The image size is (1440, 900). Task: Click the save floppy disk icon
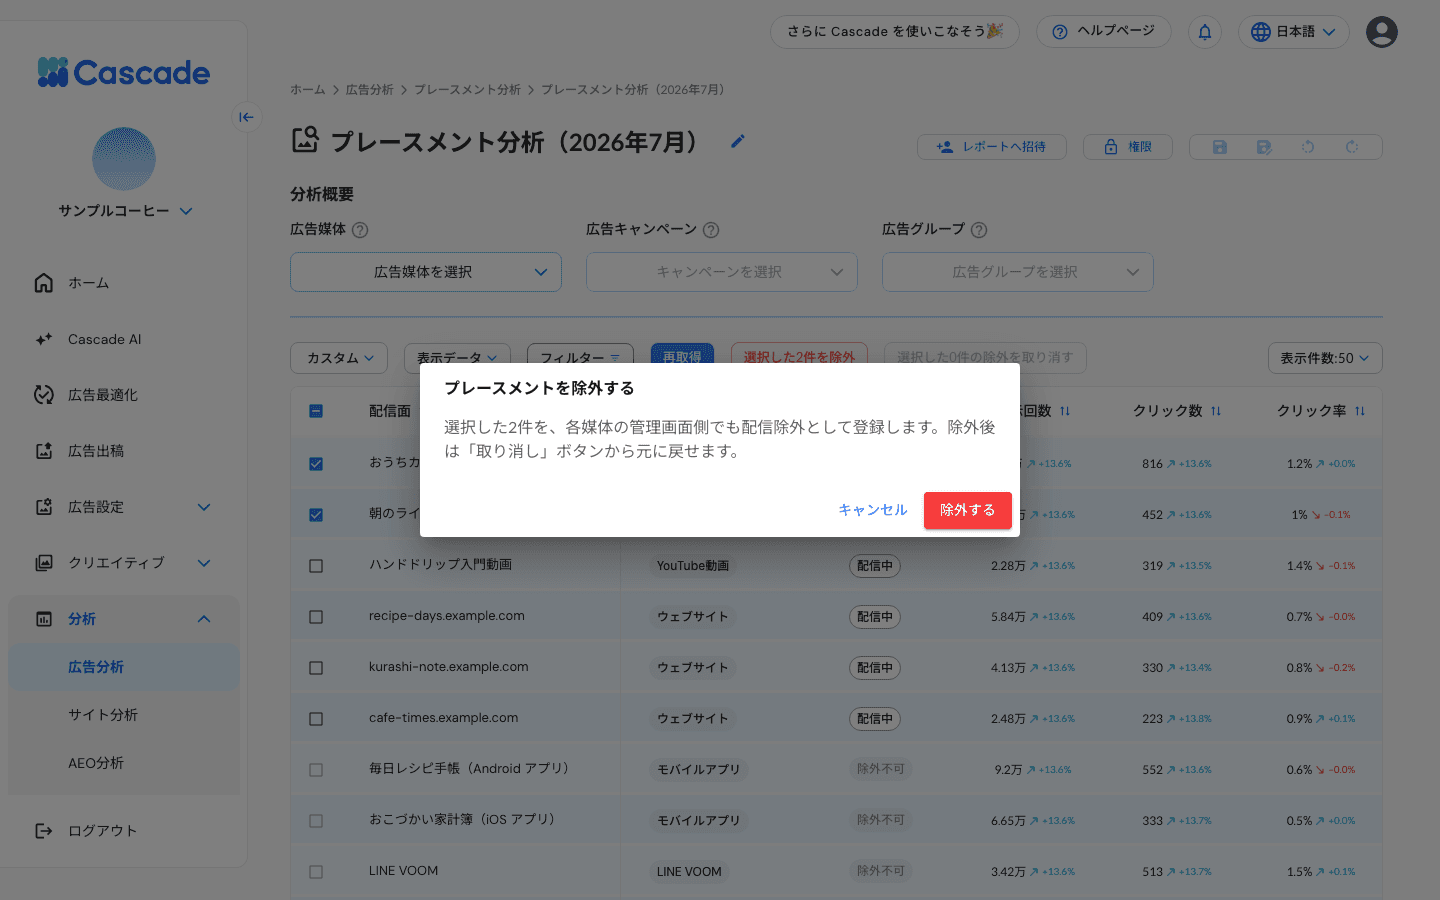click(x=1220, y=147)
